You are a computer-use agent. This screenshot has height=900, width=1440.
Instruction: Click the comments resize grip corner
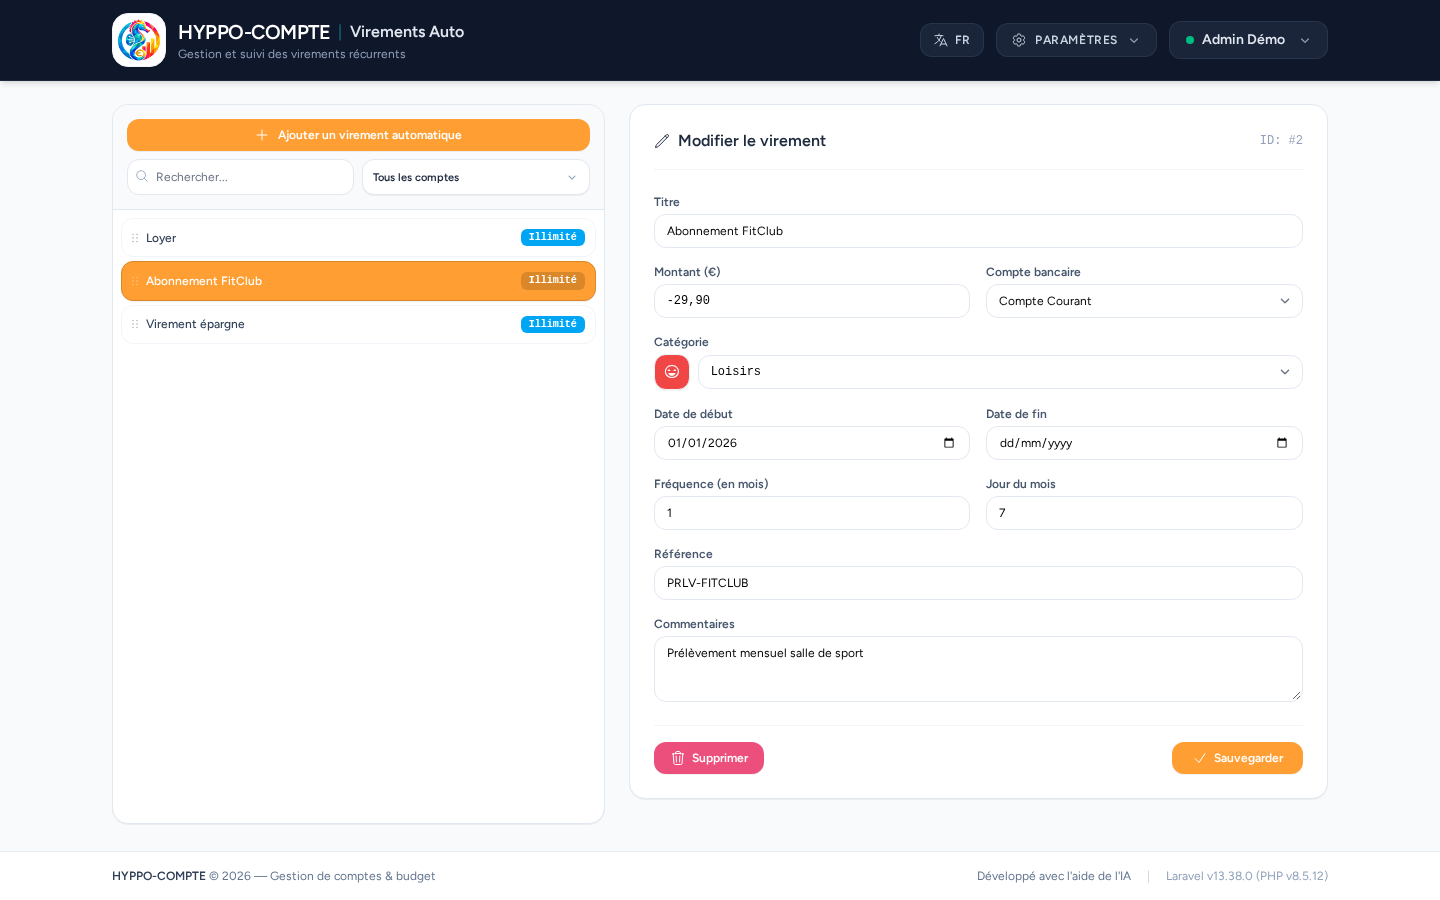(x=1296, y=695)
